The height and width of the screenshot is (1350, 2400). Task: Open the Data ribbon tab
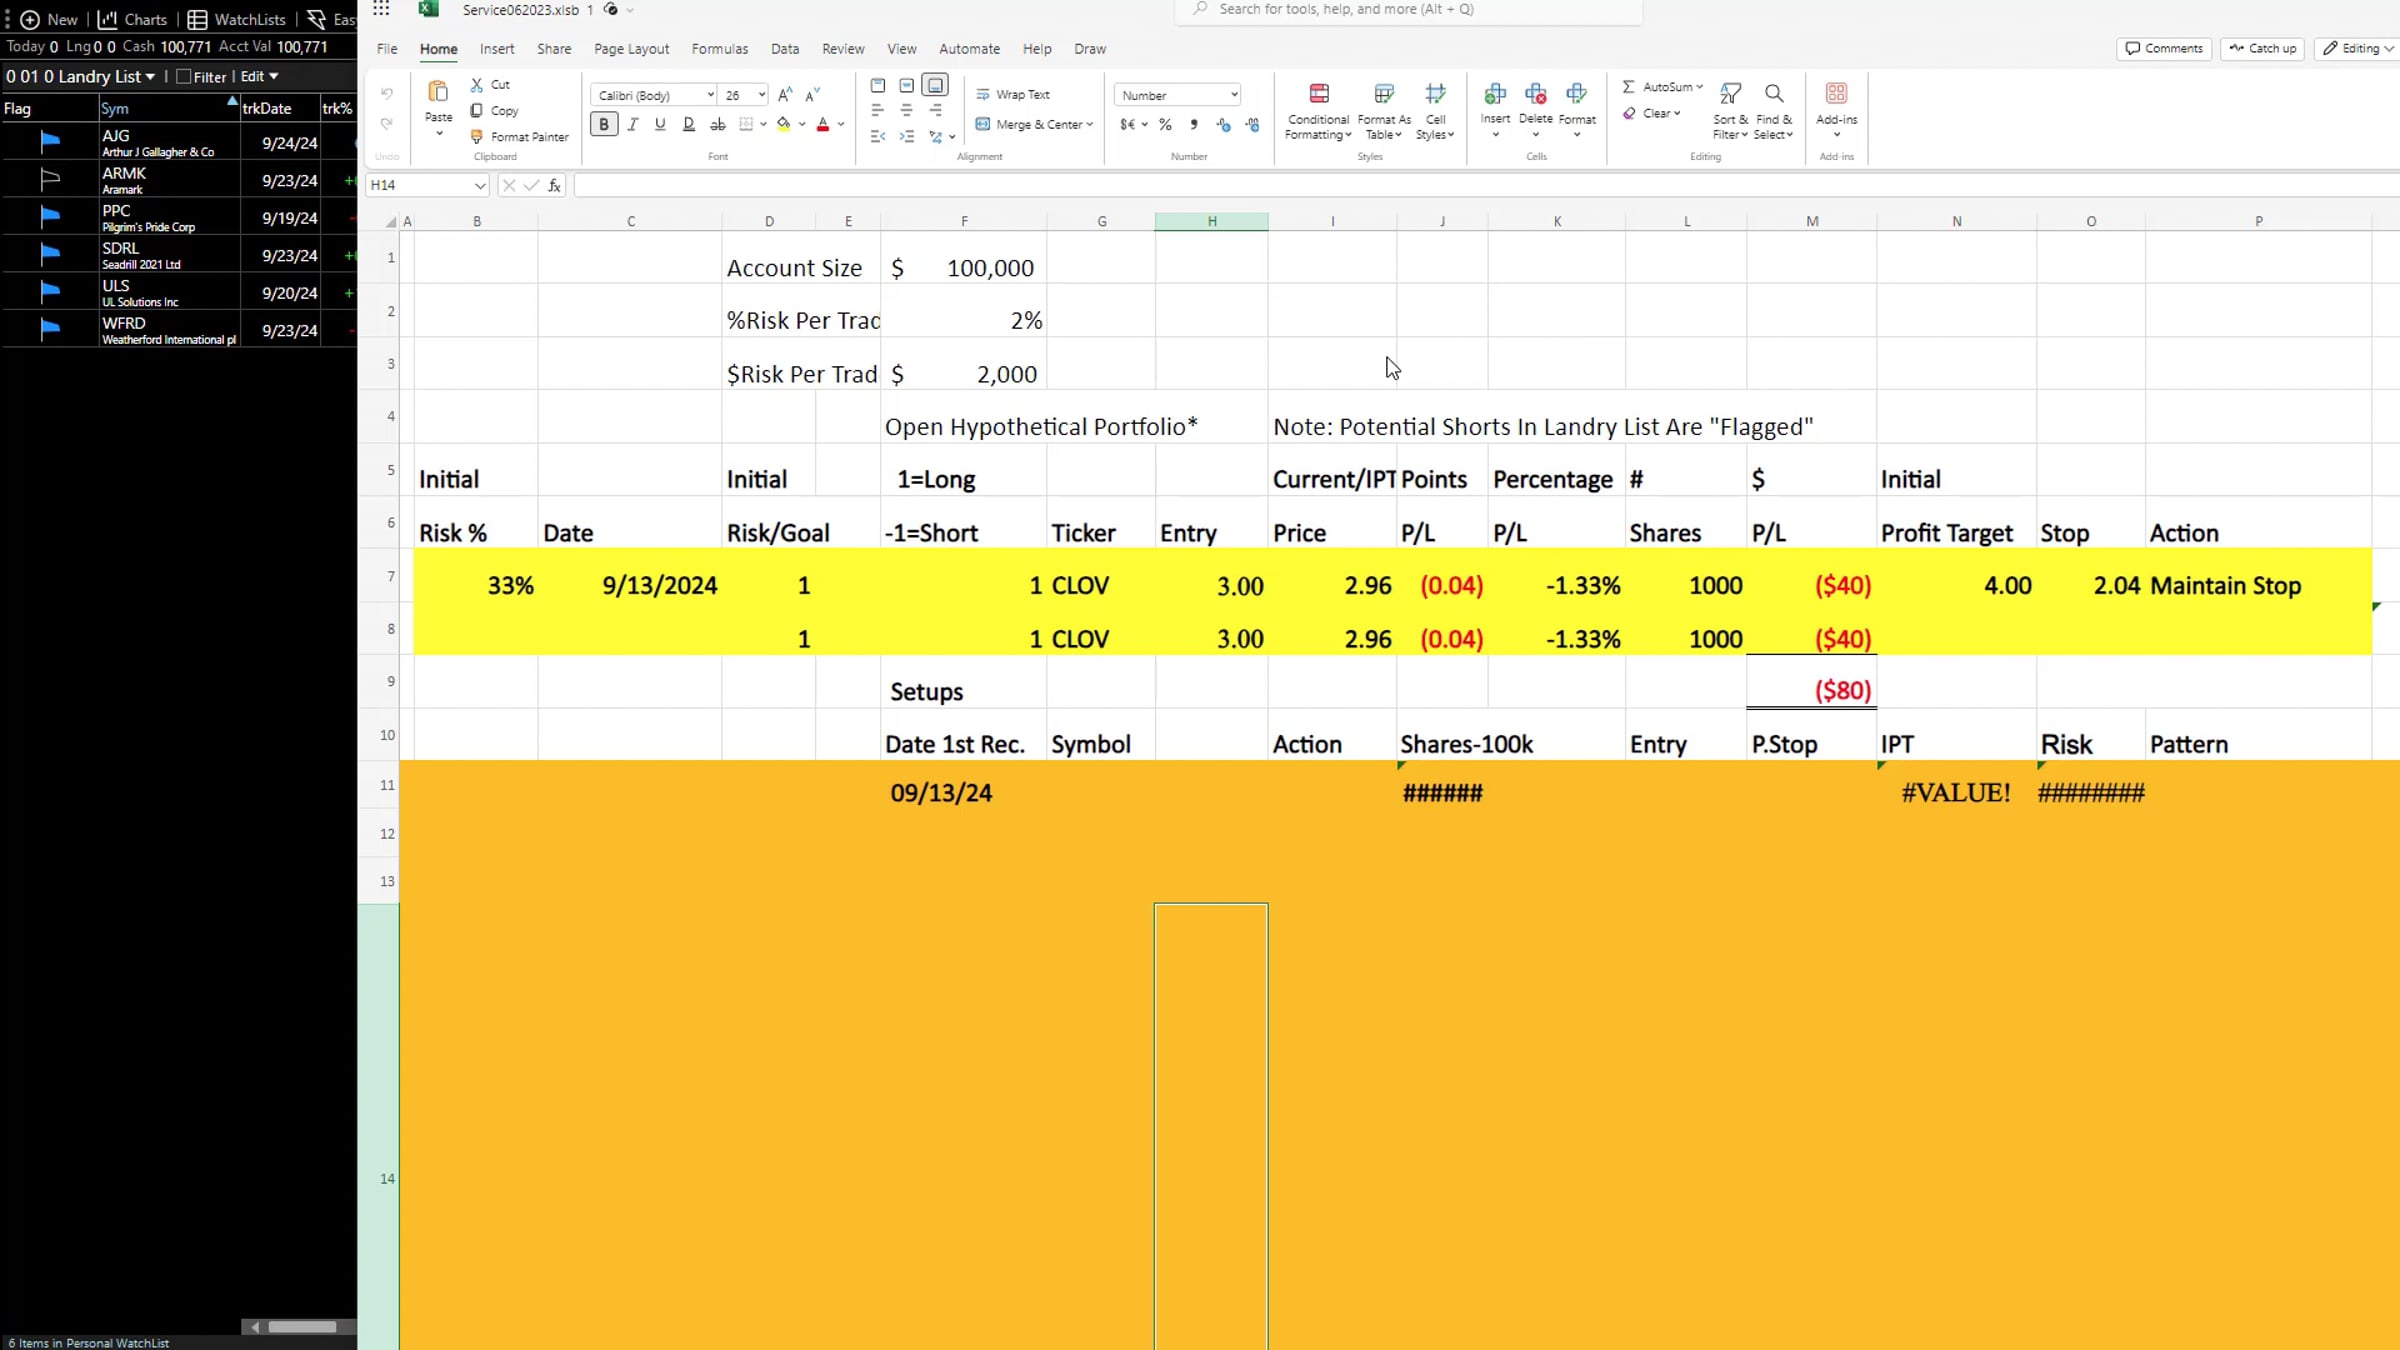[x=785, y=49]
